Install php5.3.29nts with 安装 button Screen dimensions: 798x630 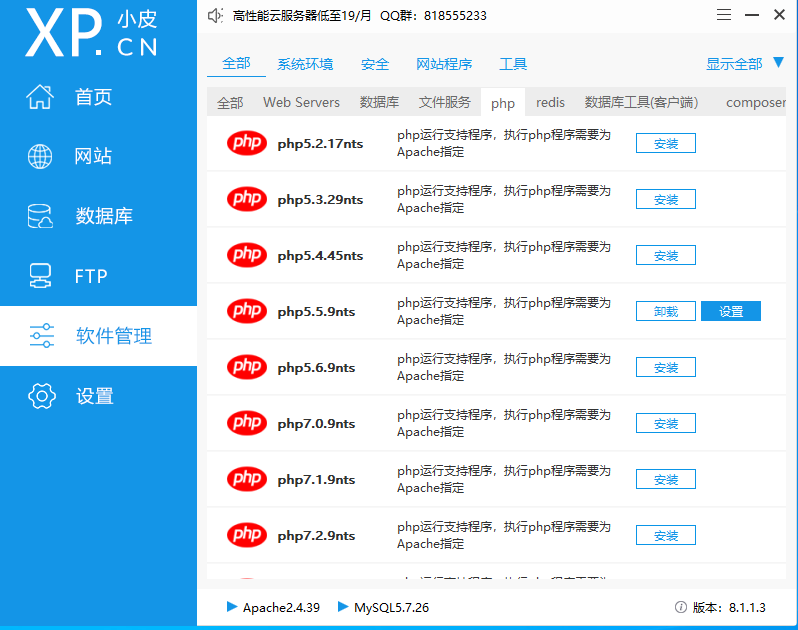[x=666, y=199]
